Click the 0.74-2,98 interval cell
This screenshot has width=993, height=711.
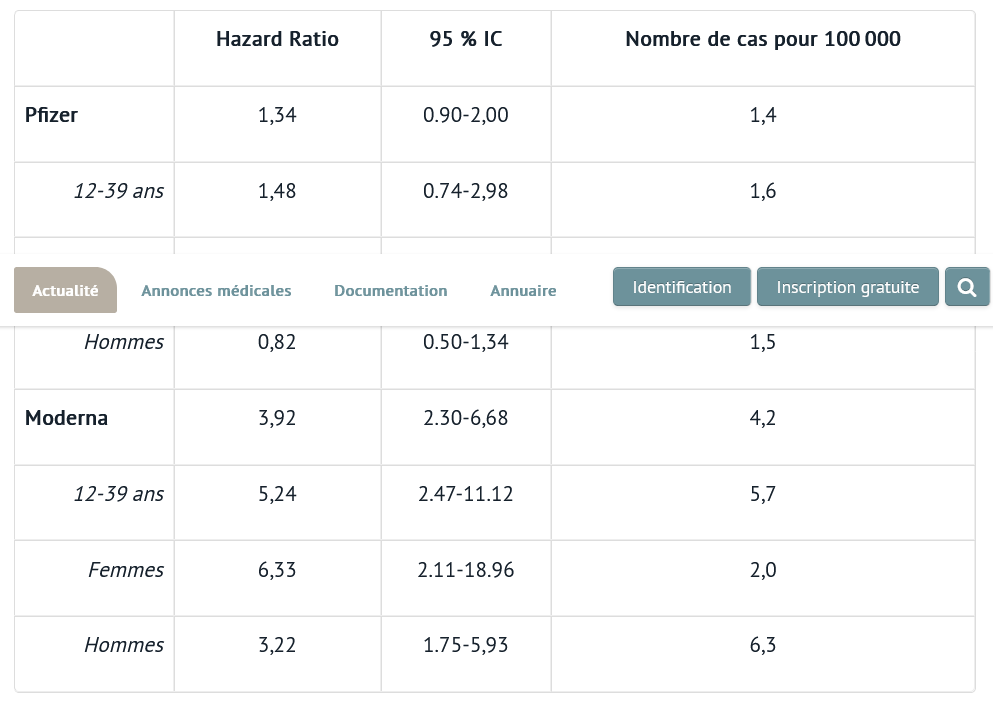tap(465, 191)
